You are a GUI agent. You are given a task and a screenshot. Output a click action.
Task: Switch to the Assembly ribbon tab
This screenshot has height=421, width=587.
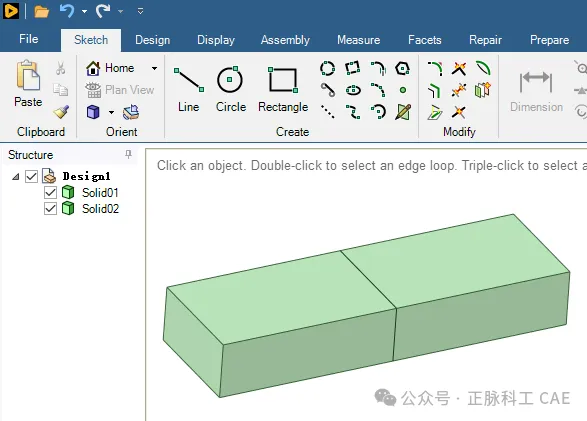click(285, 40)
